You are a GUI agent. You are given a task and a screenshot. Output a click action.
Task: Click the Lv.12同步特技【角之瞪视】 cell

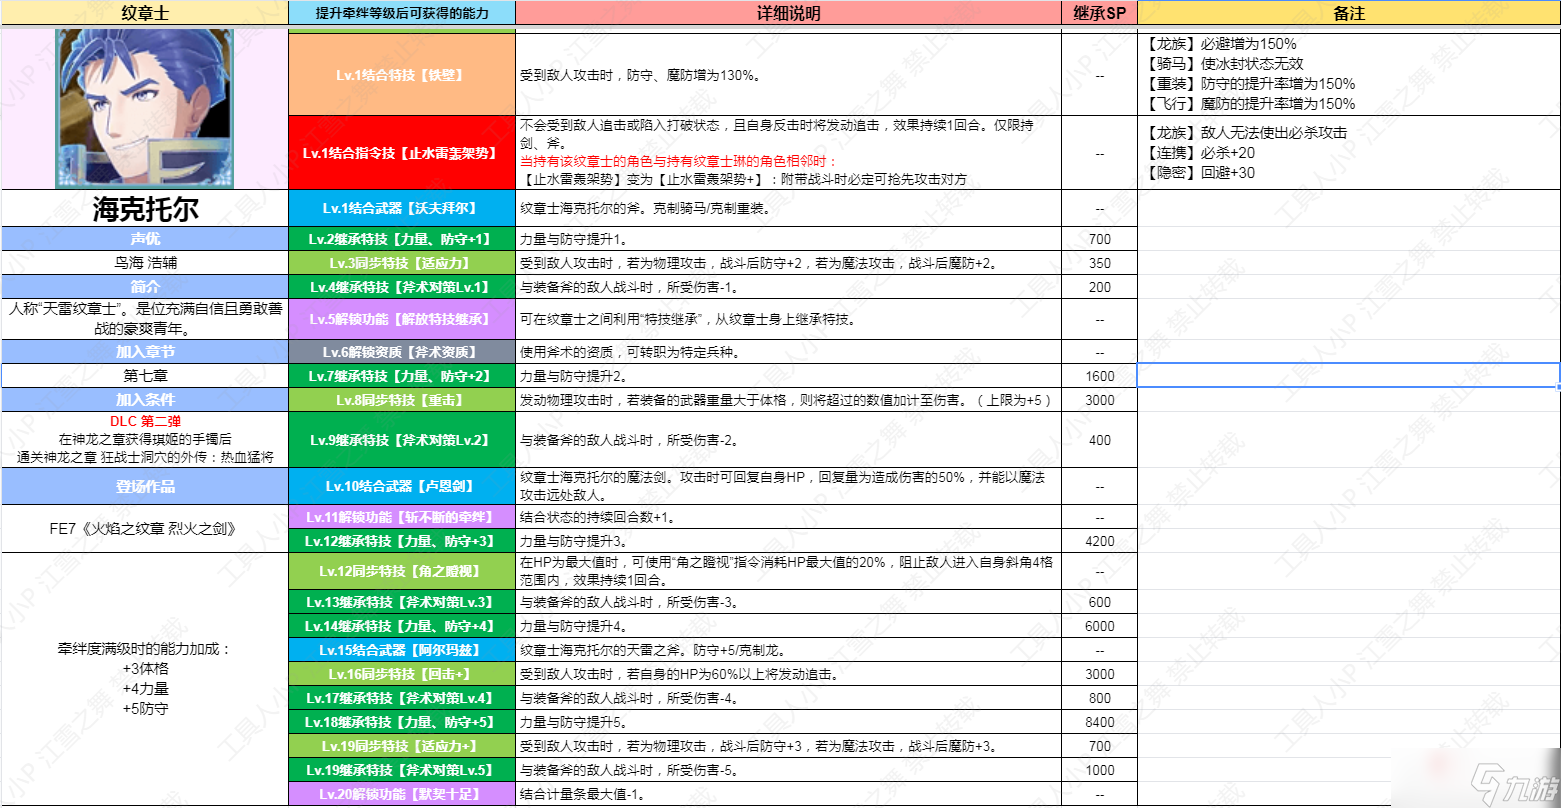click(x=402, y=571)
